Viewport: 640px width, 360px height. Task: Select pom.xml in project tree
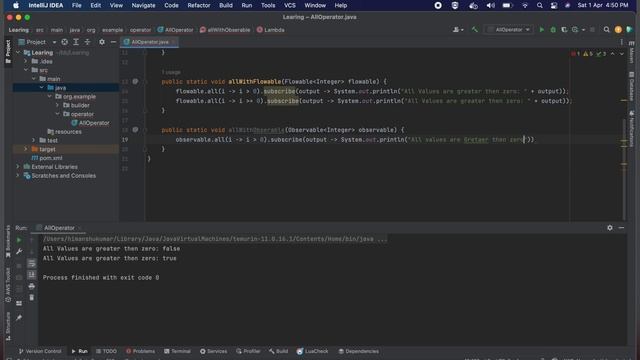point(47,158)
